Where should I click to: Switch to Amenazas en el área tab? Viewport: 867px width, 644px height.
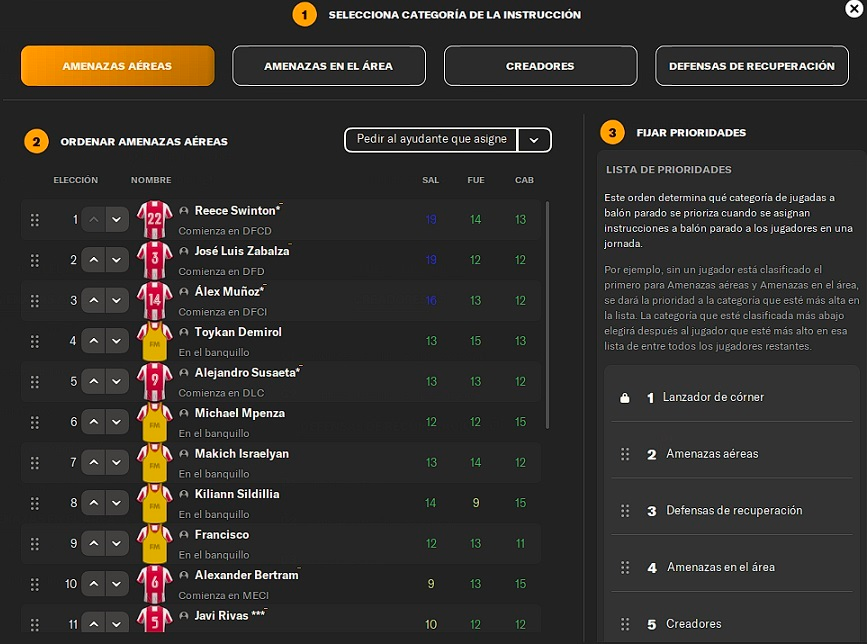(329, 66)
